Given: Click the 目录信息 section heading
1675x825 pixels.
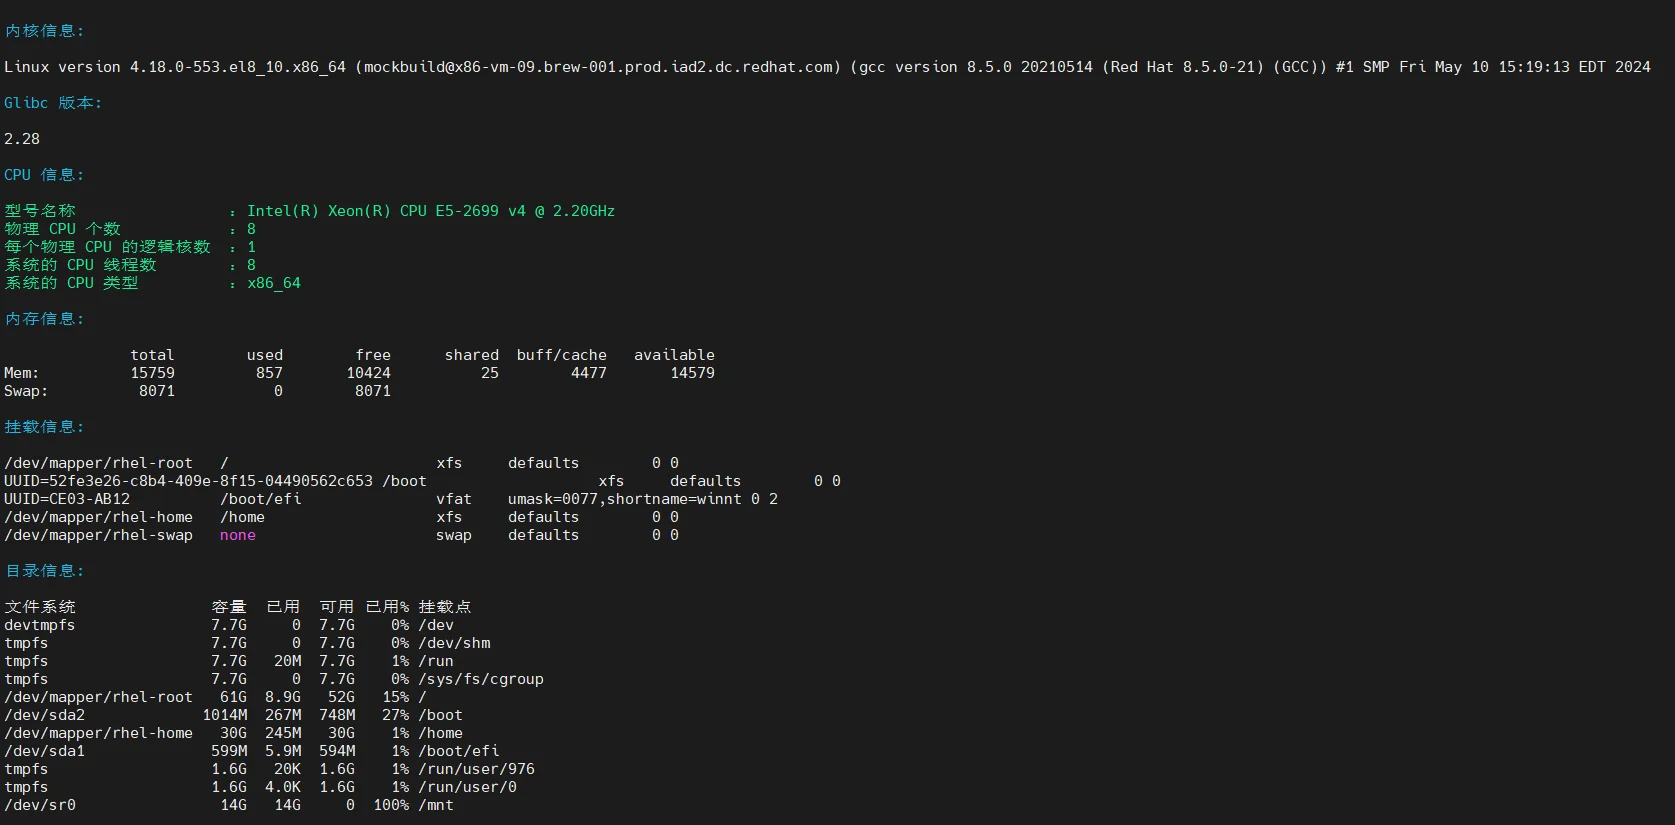Looking at the screenshot, I should (44, 571).
